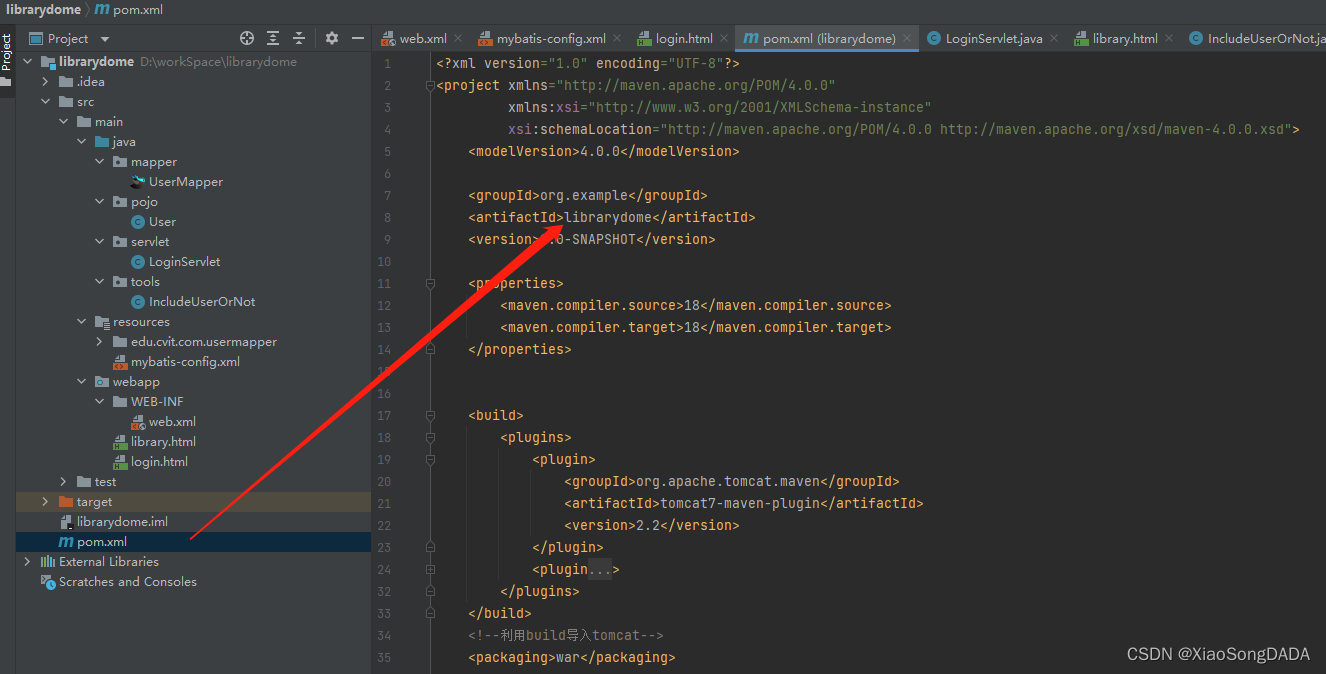Viewport: 1326px width, 674px height.
Task: Click the User class icon in pojo
Action: coord(138,222)
